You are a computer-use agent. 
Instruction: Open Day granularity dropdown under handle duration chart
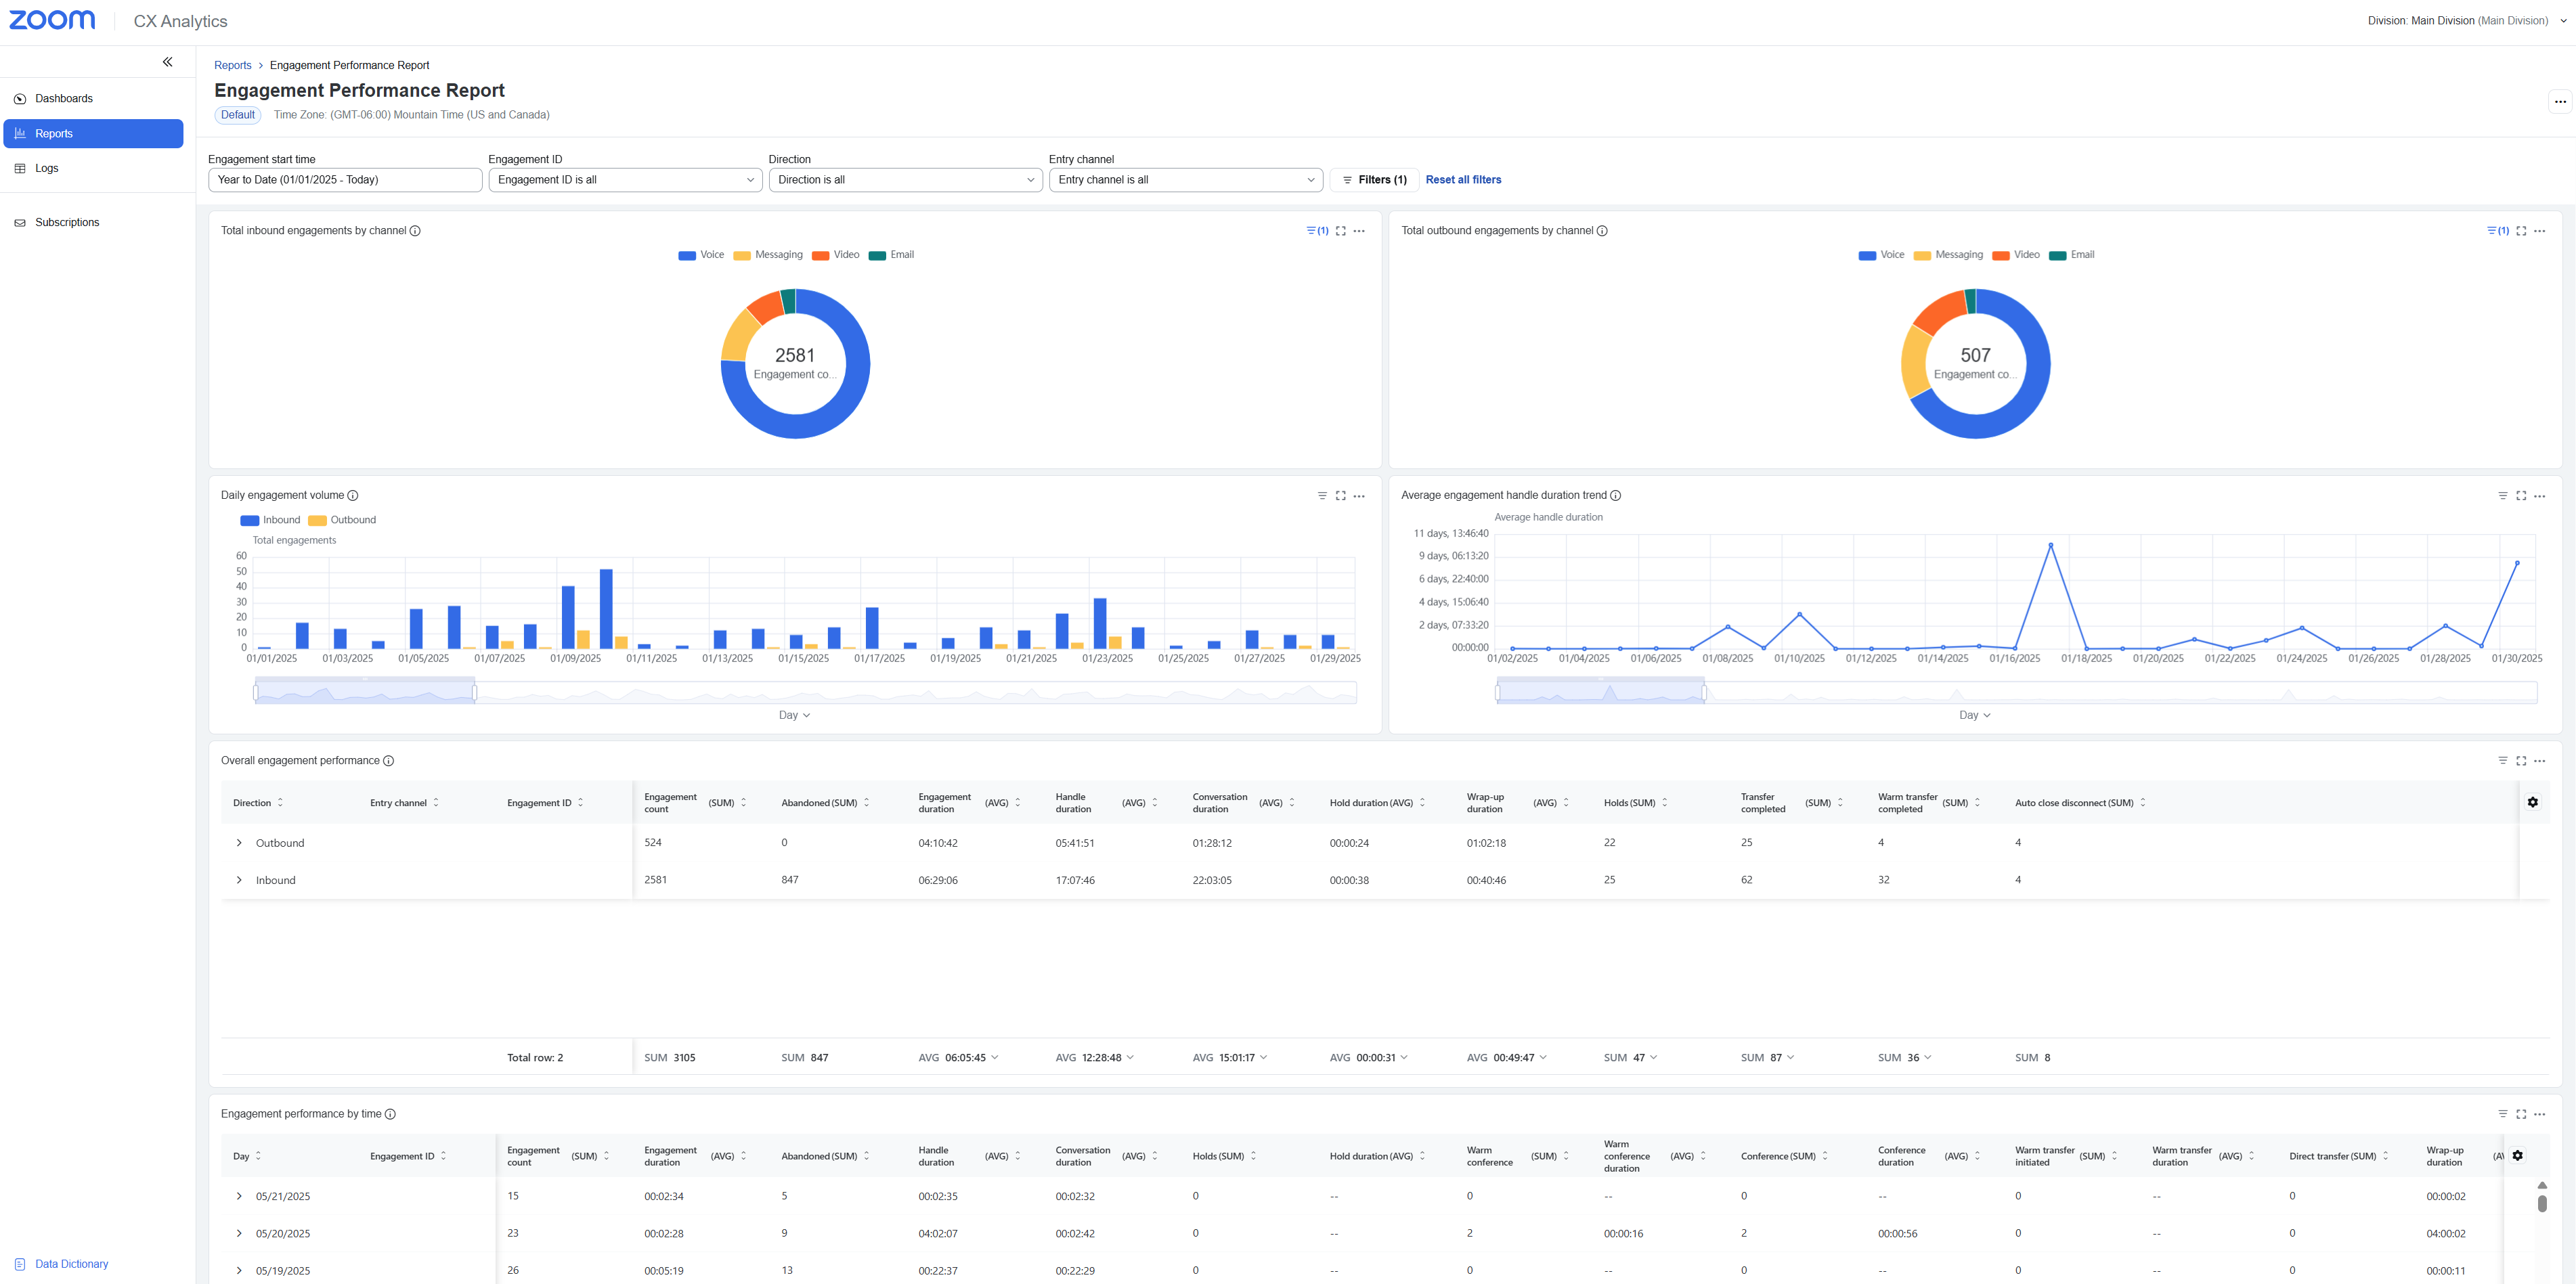[1974, 715]
